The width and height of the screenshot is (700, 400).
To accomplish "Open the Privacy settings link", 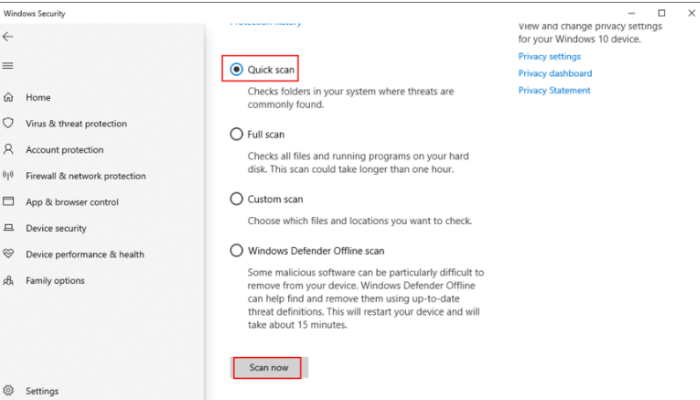I will 549,57.
